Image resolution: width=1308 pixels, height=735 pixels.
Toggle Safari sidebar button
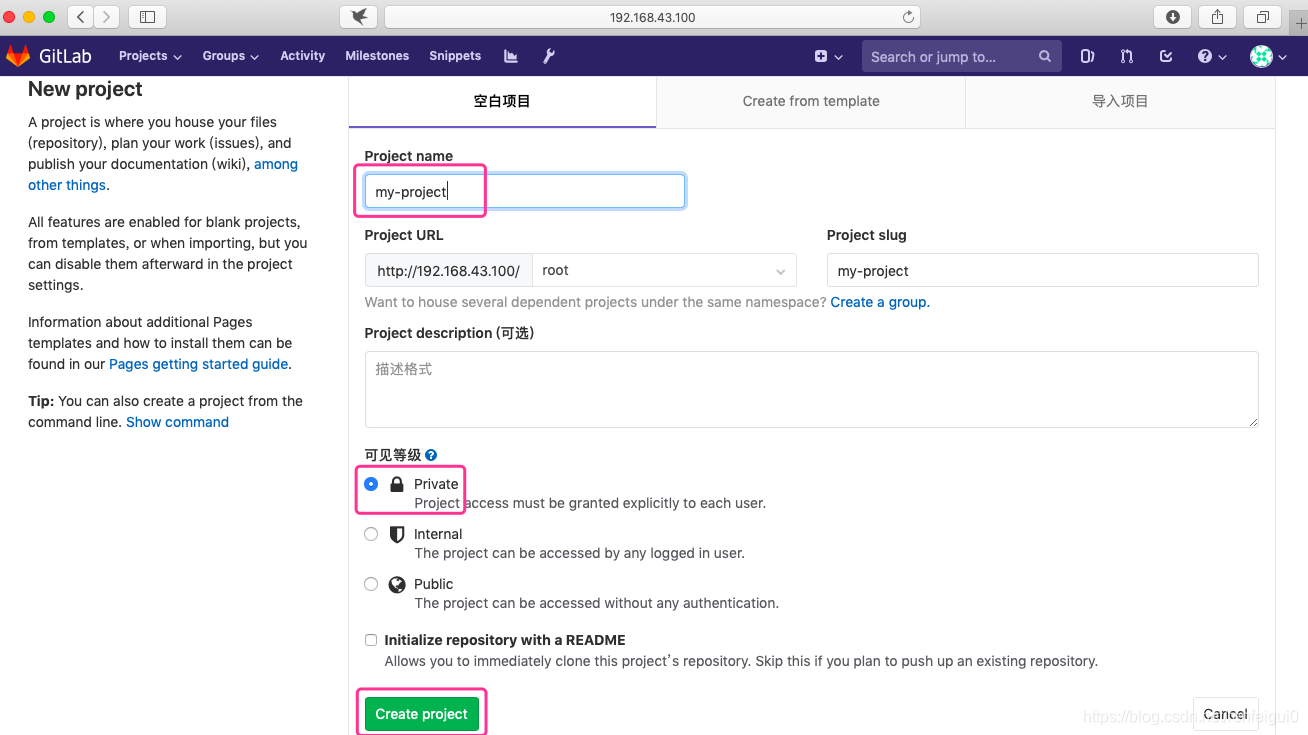tap(147, 16)
